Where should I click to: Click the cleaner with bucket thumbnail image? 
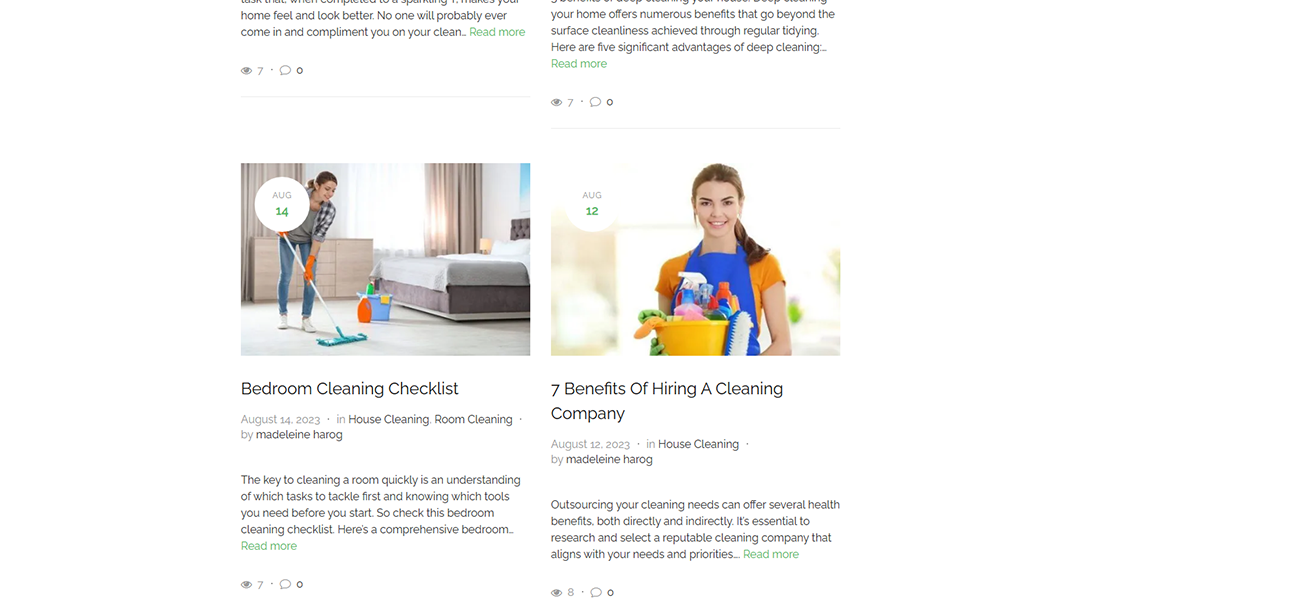point(695,259)
